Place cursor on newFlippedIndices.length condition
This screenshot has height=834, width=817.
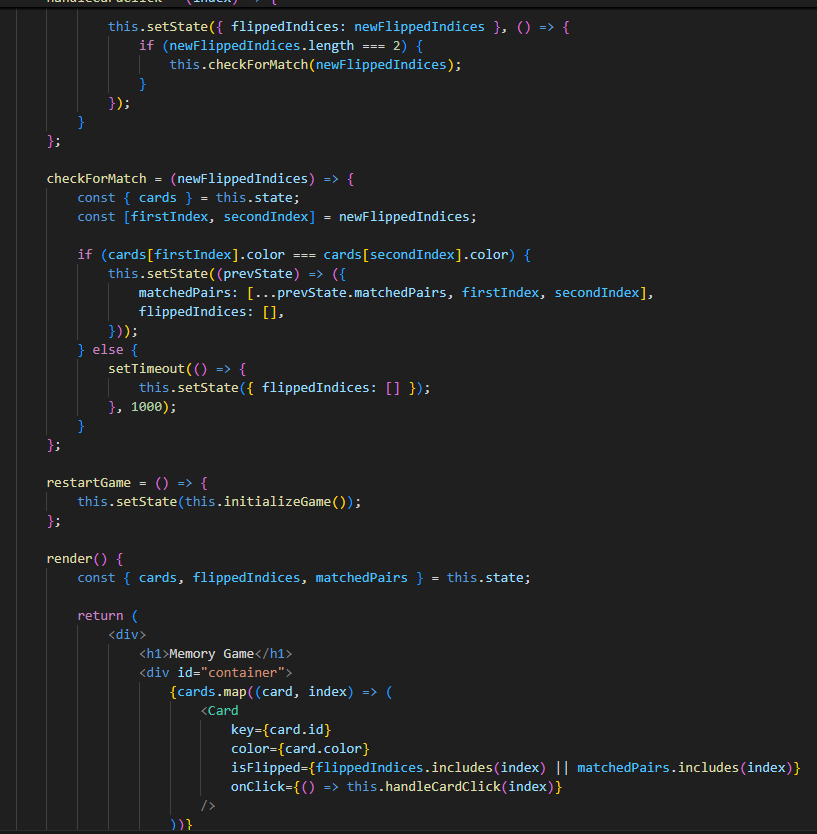click(261, 46)
